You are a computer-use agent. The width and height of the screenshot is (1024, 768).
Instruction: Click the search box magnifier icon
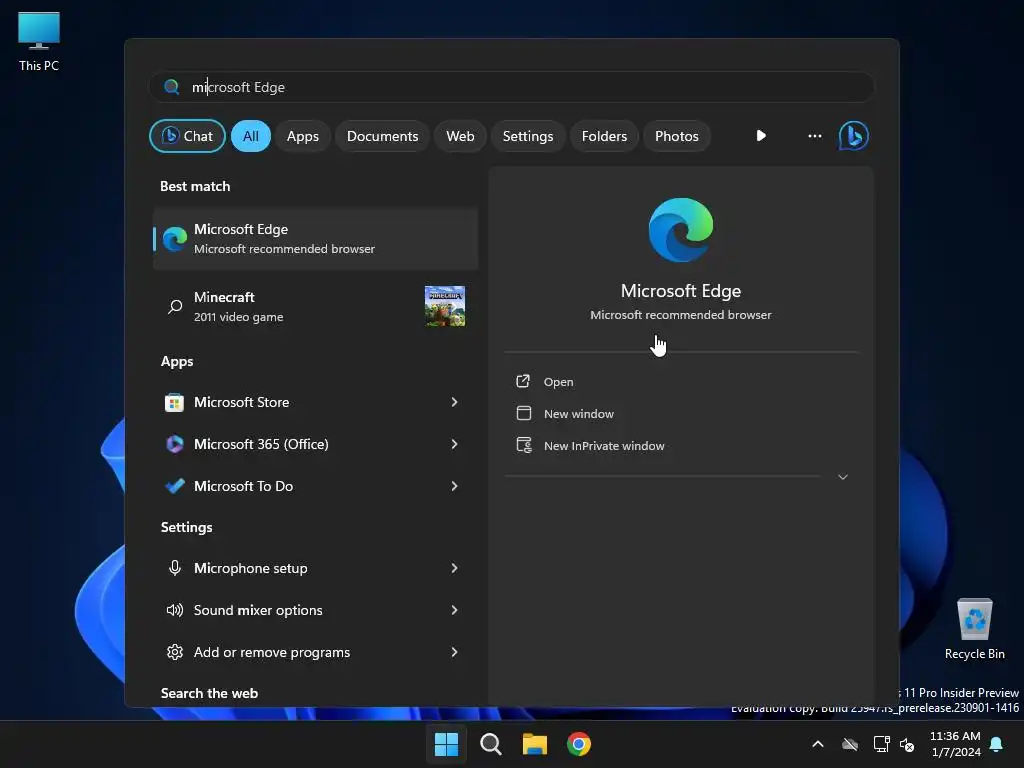pos(172,87)
